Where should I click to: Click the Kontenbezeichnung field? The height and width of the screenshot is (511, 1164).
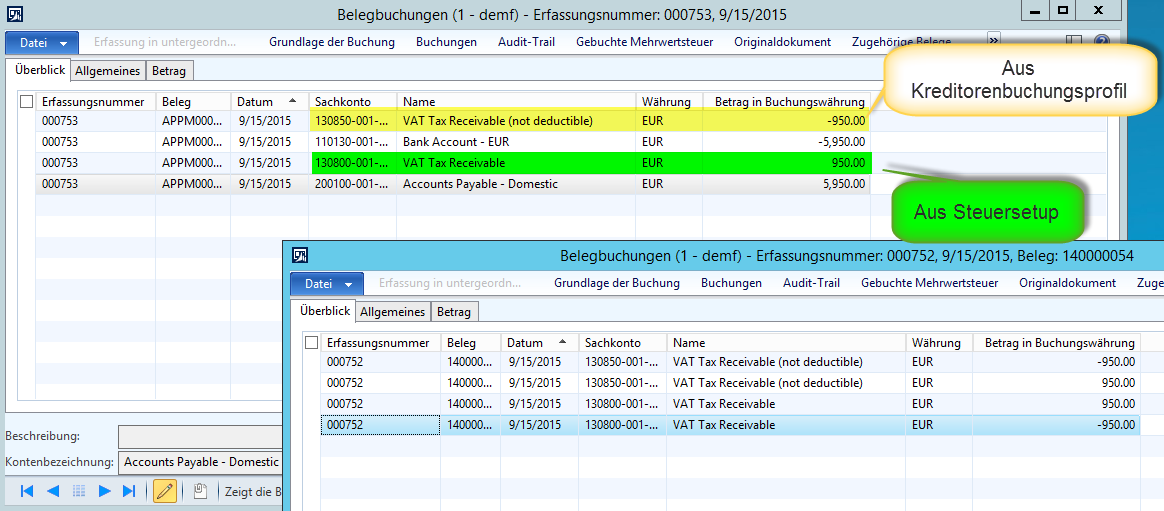coord(200,463)
